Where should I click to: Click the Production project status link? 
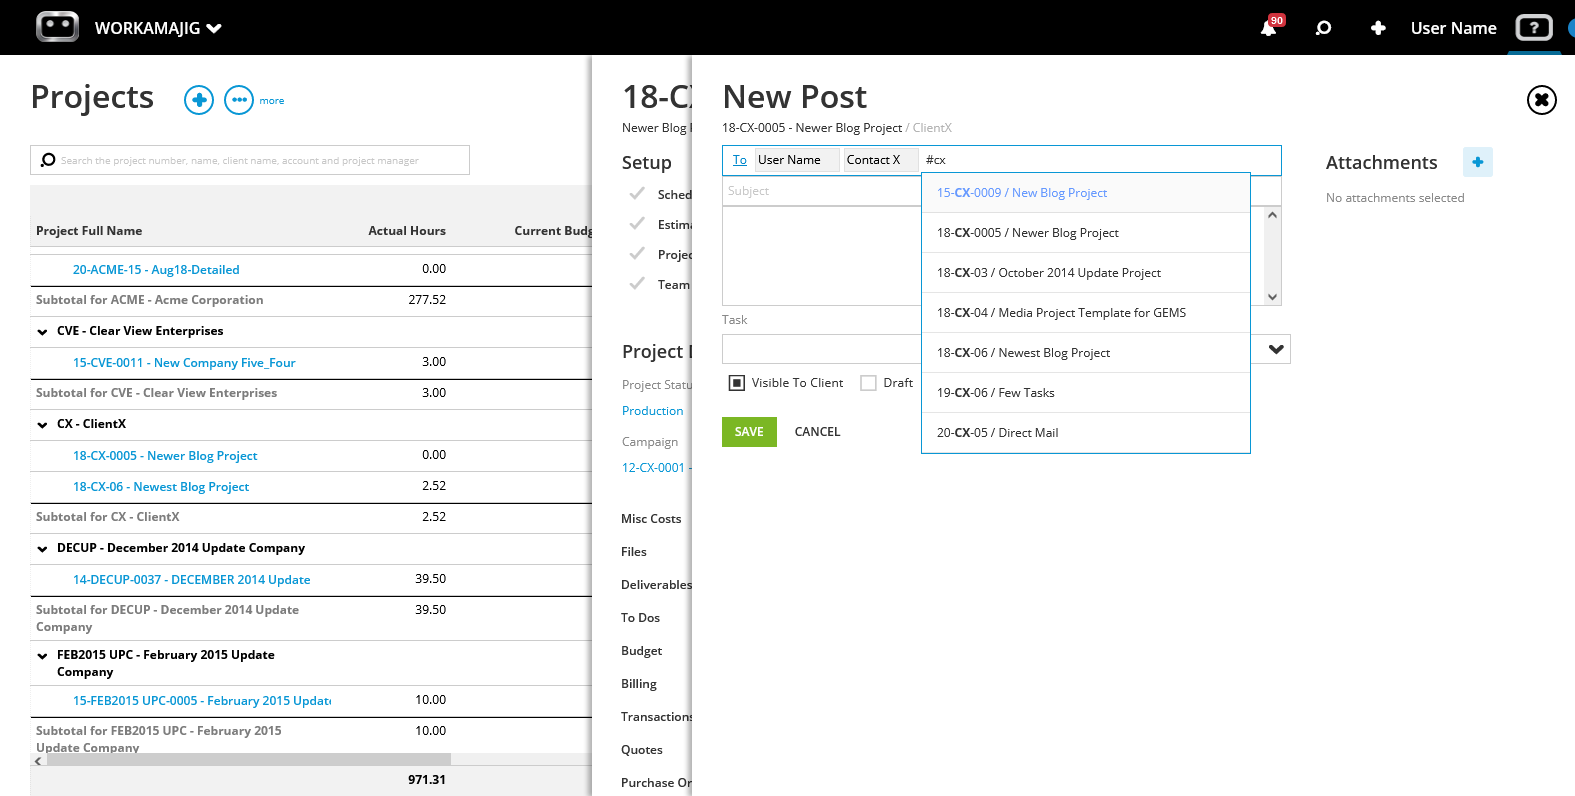[x=653, y=411]
